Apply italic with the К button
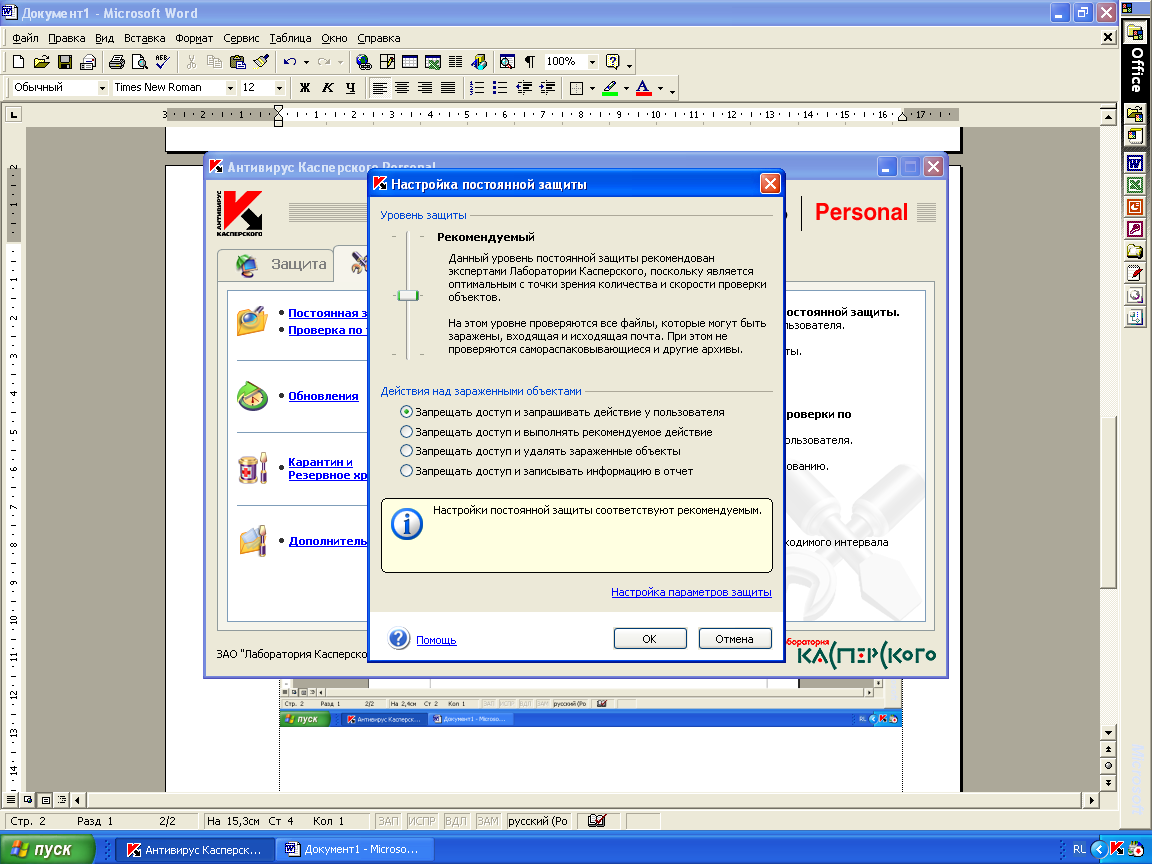The height and width of the screenshot is (864, 1152). [328, 88]
